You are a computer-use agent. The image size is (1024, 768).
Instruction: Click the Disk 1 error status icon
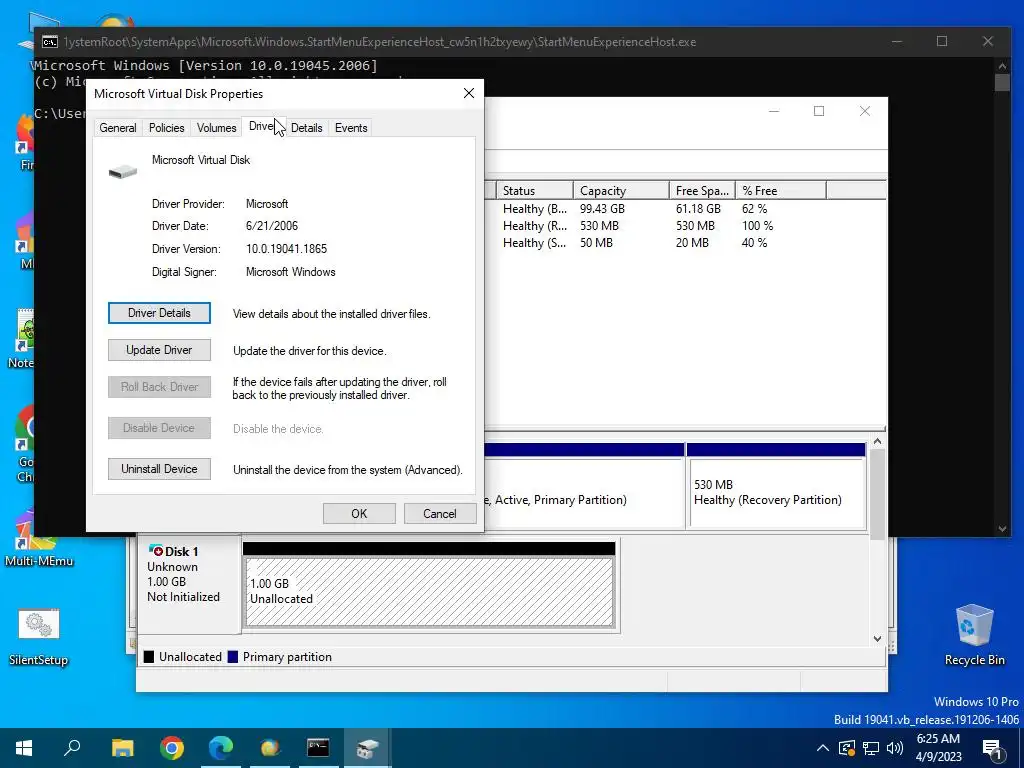[x=156, y=551]
